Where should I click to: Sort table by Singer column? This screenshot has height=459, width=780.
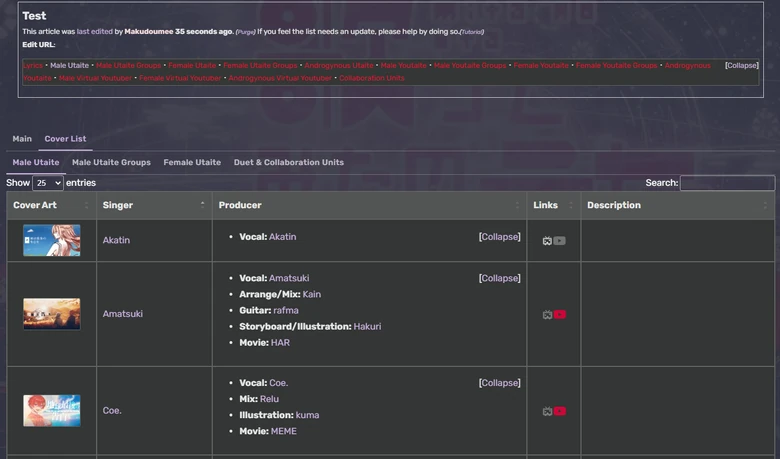(154, 205)
